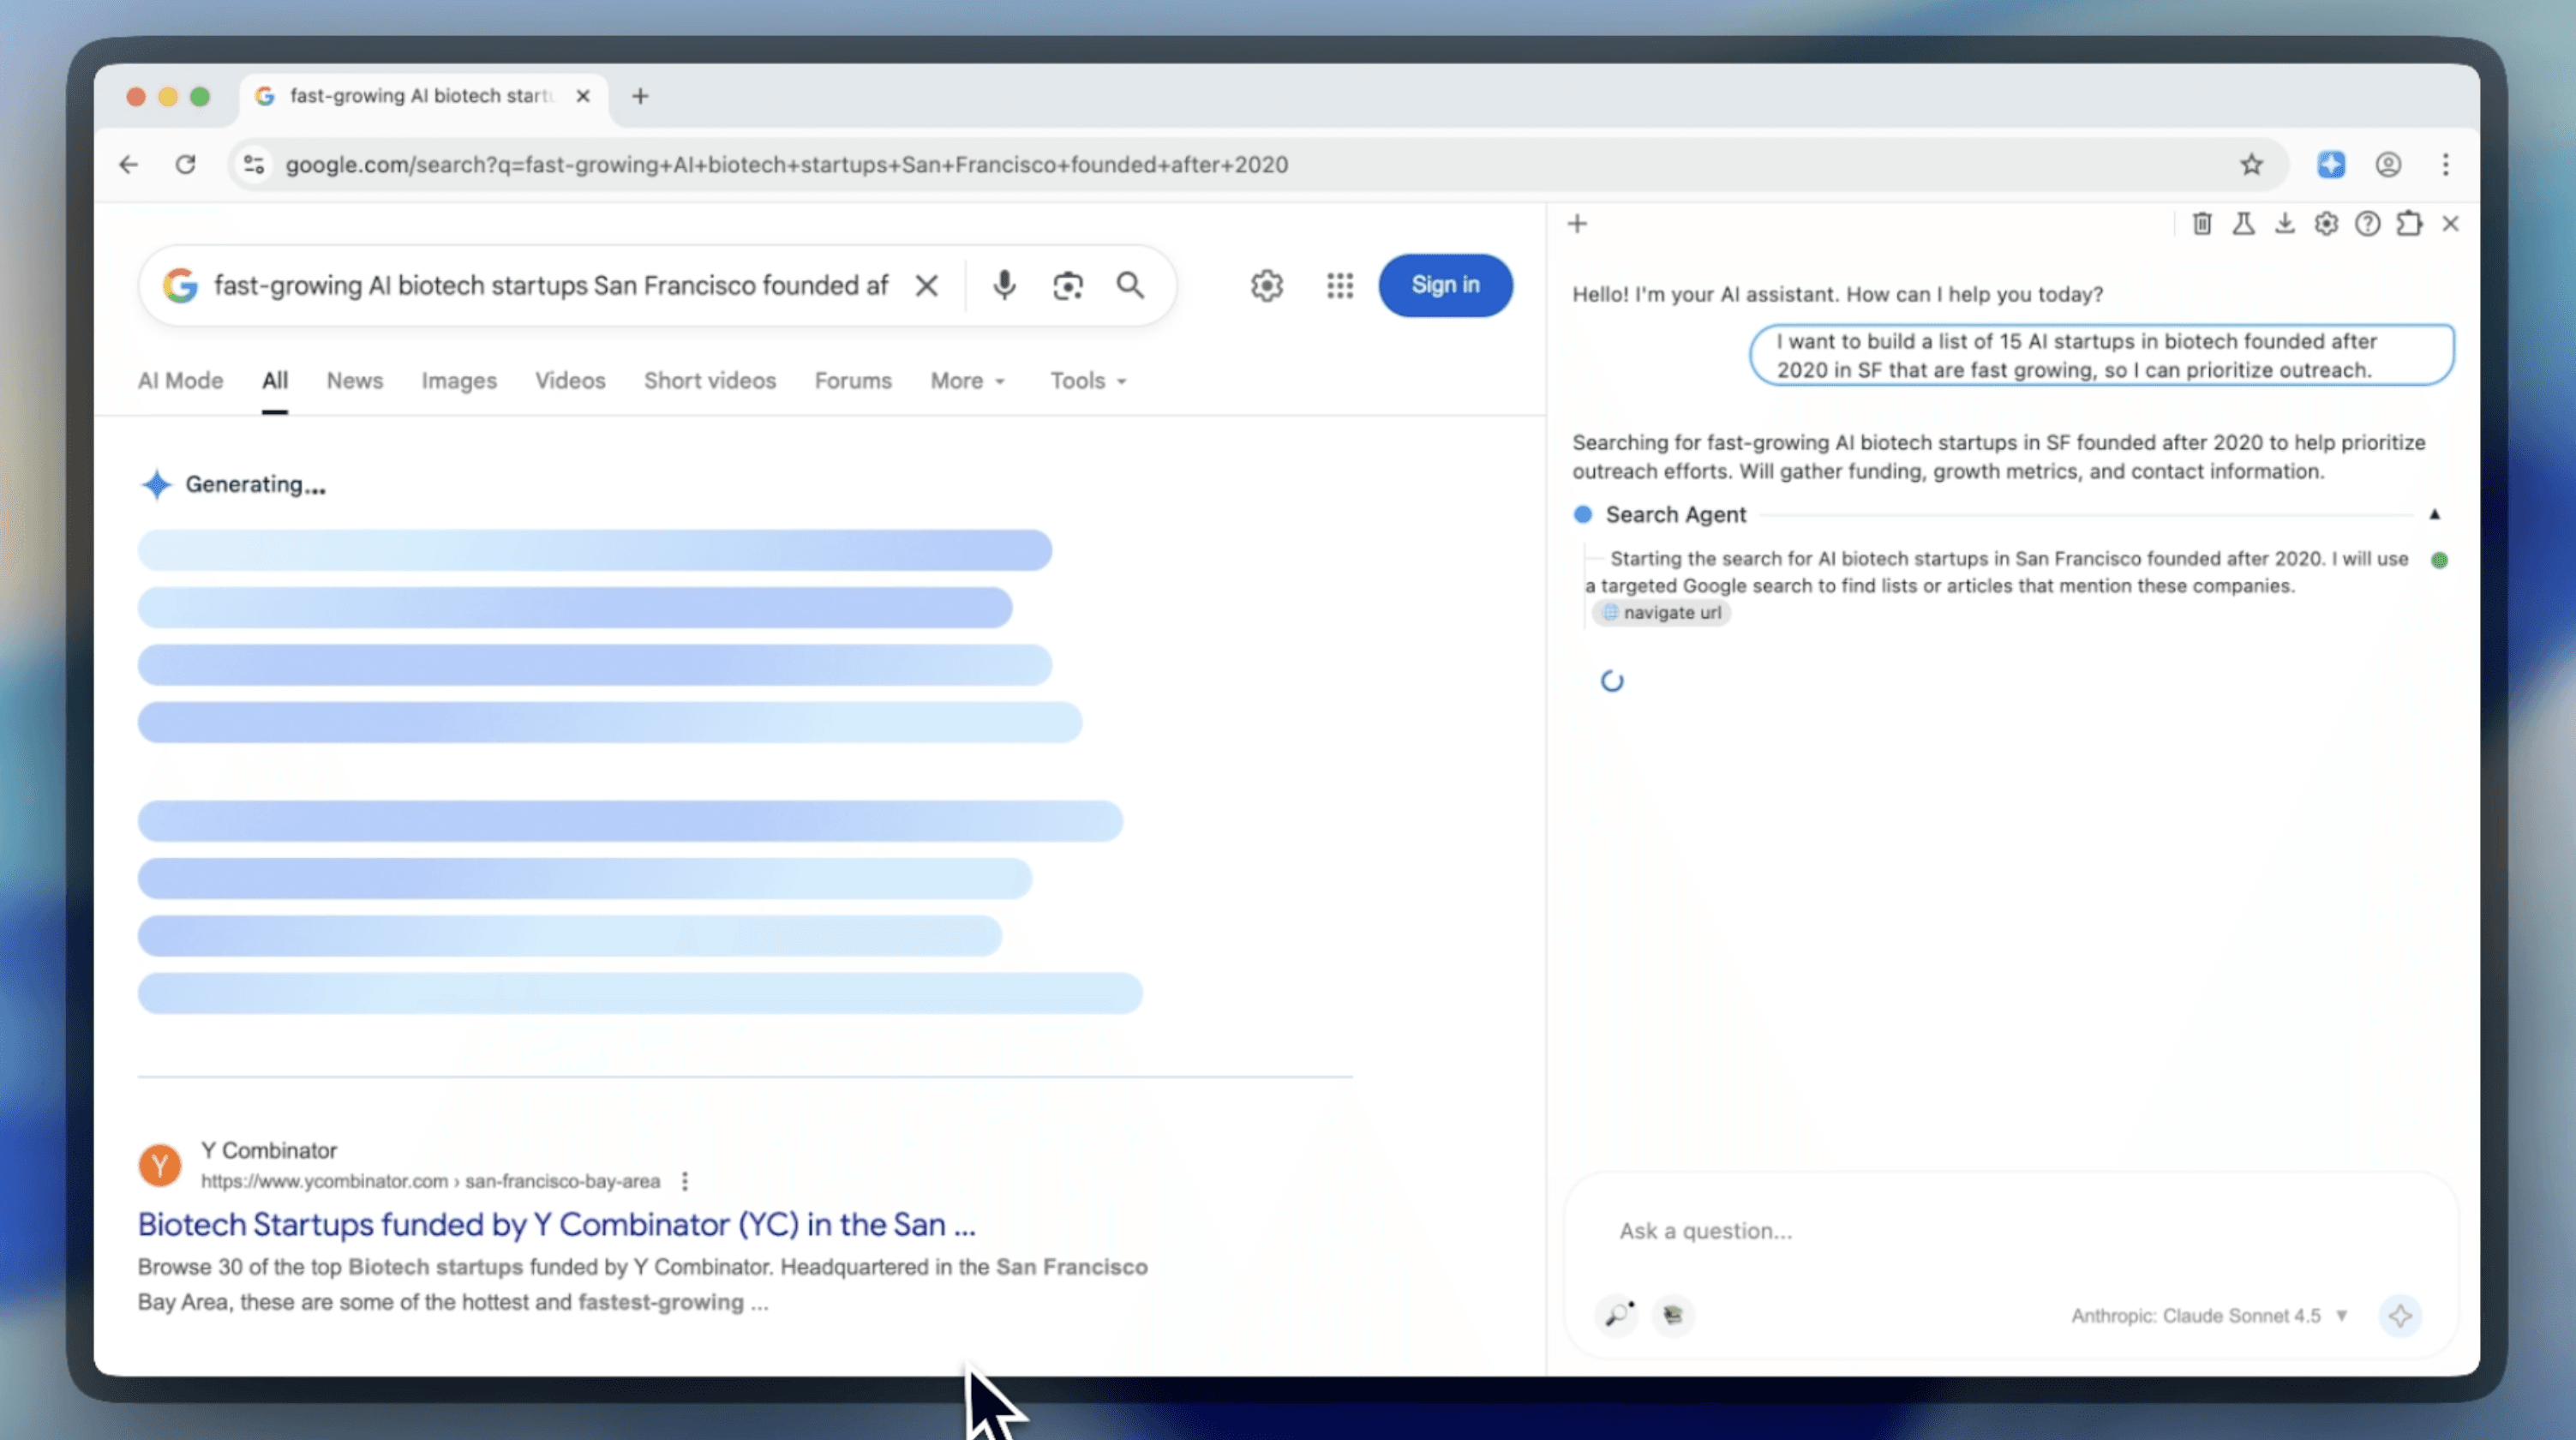Click the Generating... AI overview label

coord(255,485)
